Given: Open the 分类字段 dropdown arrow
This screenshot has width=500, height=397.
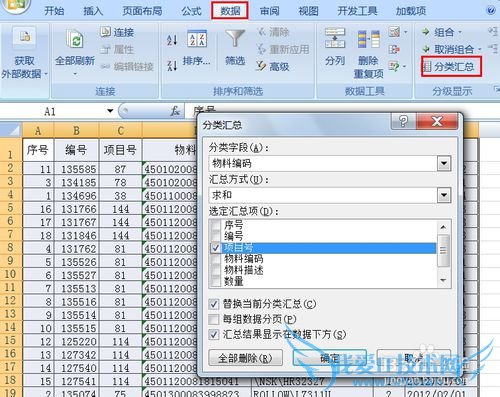Looking at the screenshot, I should 444,163.
